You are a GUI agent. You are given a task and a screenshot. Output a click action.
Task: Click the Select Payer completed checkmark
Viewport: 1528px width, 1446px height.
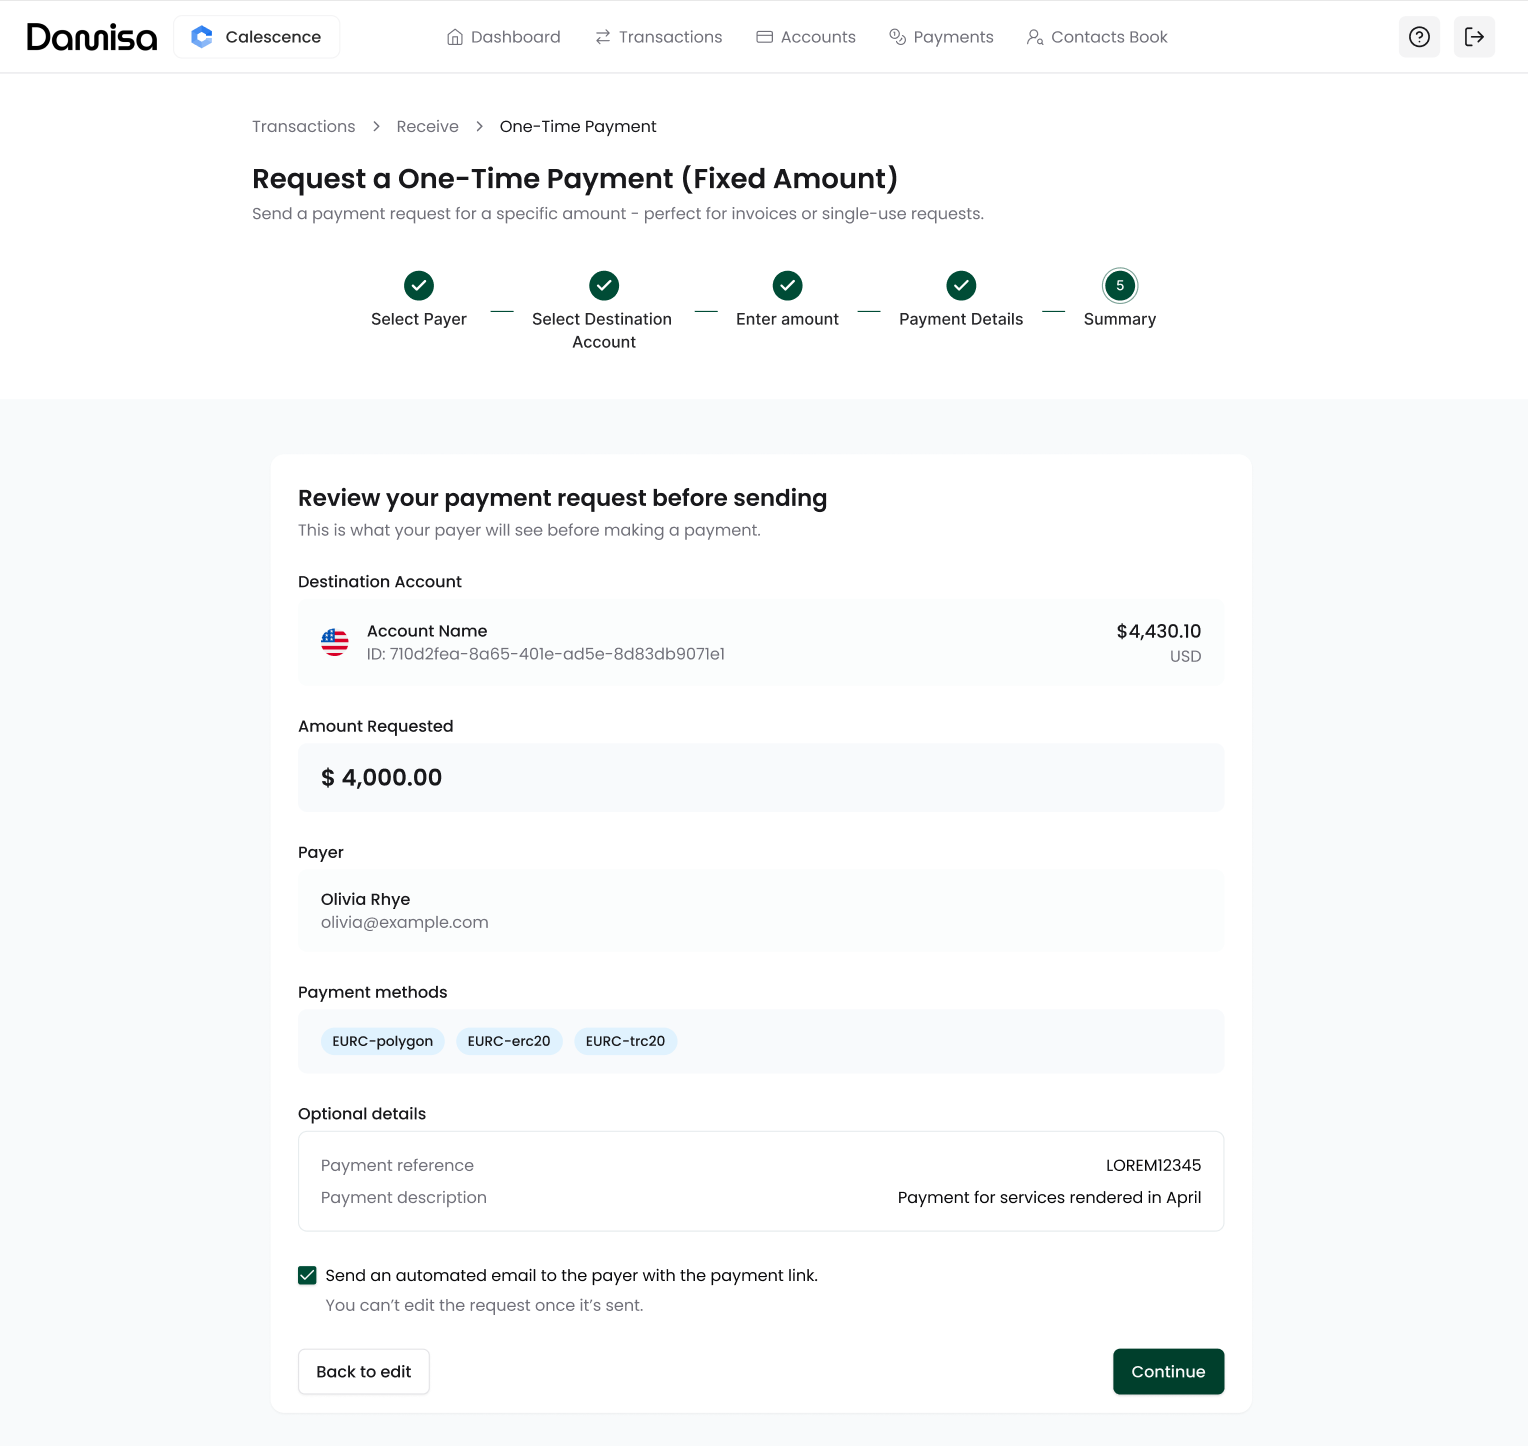[x=419, y=286]
